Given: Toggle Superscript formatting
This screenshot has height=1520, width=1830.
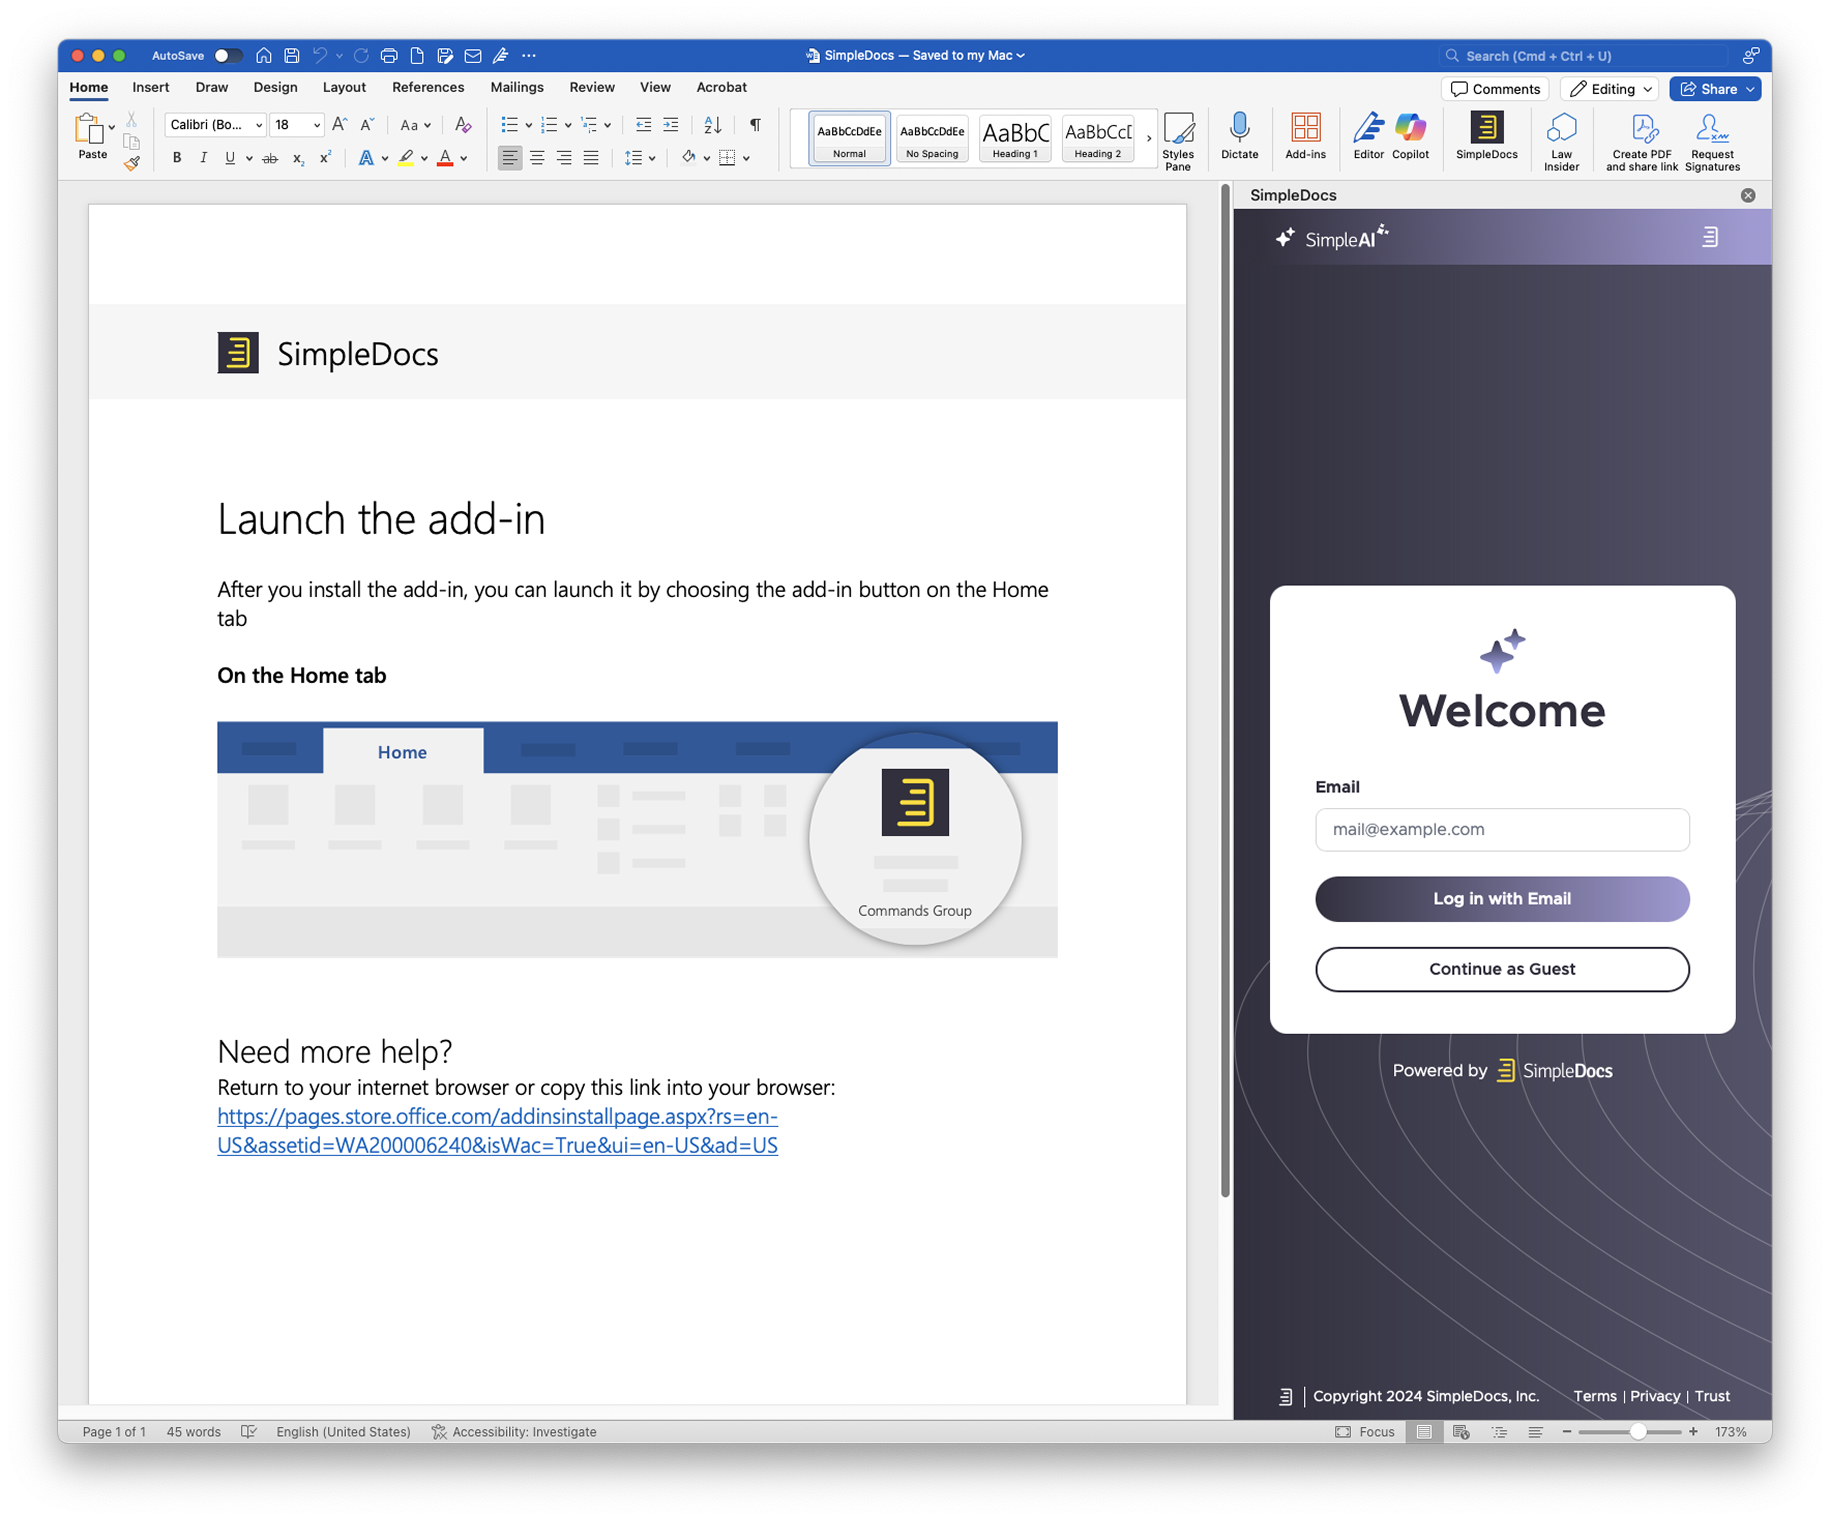Looking at the screenshot, I should pos(325,158).
